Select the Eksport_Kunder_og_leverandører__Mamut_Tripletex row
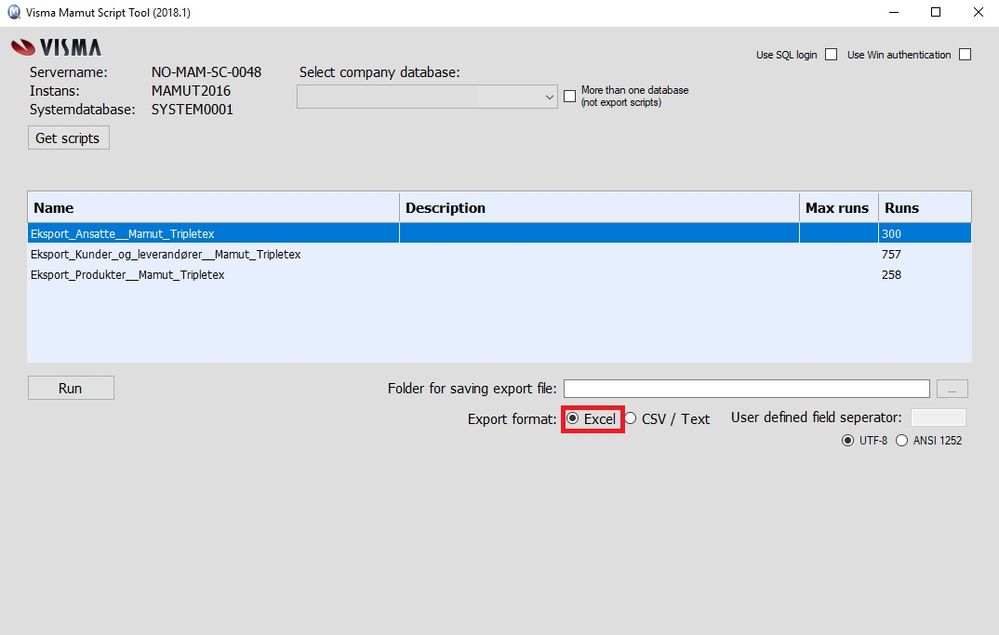 pos(500,254)
